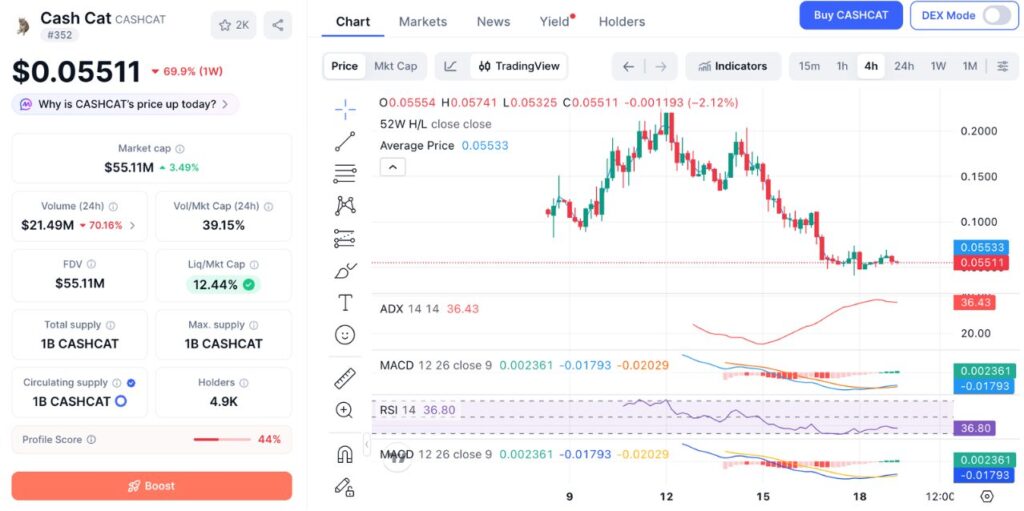Toggle the magnet snap mode

345,453
